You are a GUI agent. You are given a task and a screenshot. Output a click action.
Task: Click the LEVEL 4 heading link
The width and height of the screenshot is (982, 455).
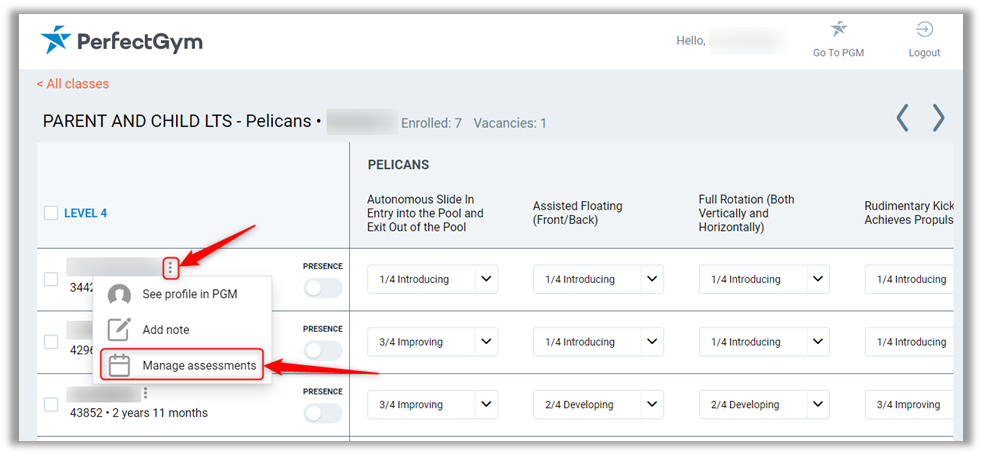click(x=85, y=213)
